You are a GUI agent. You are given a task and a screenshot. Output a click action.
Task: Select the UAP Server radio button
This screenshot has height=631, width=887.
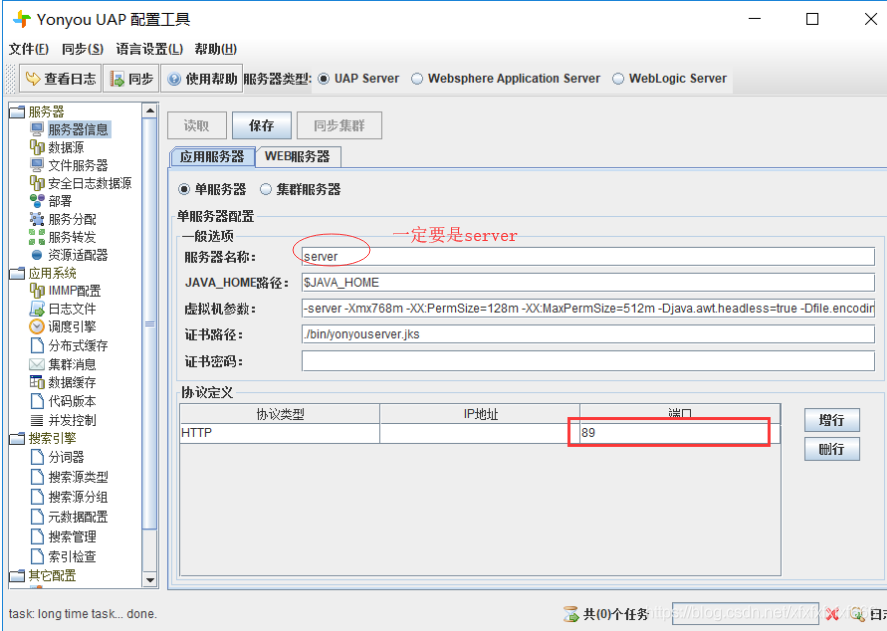pos(324,79)
